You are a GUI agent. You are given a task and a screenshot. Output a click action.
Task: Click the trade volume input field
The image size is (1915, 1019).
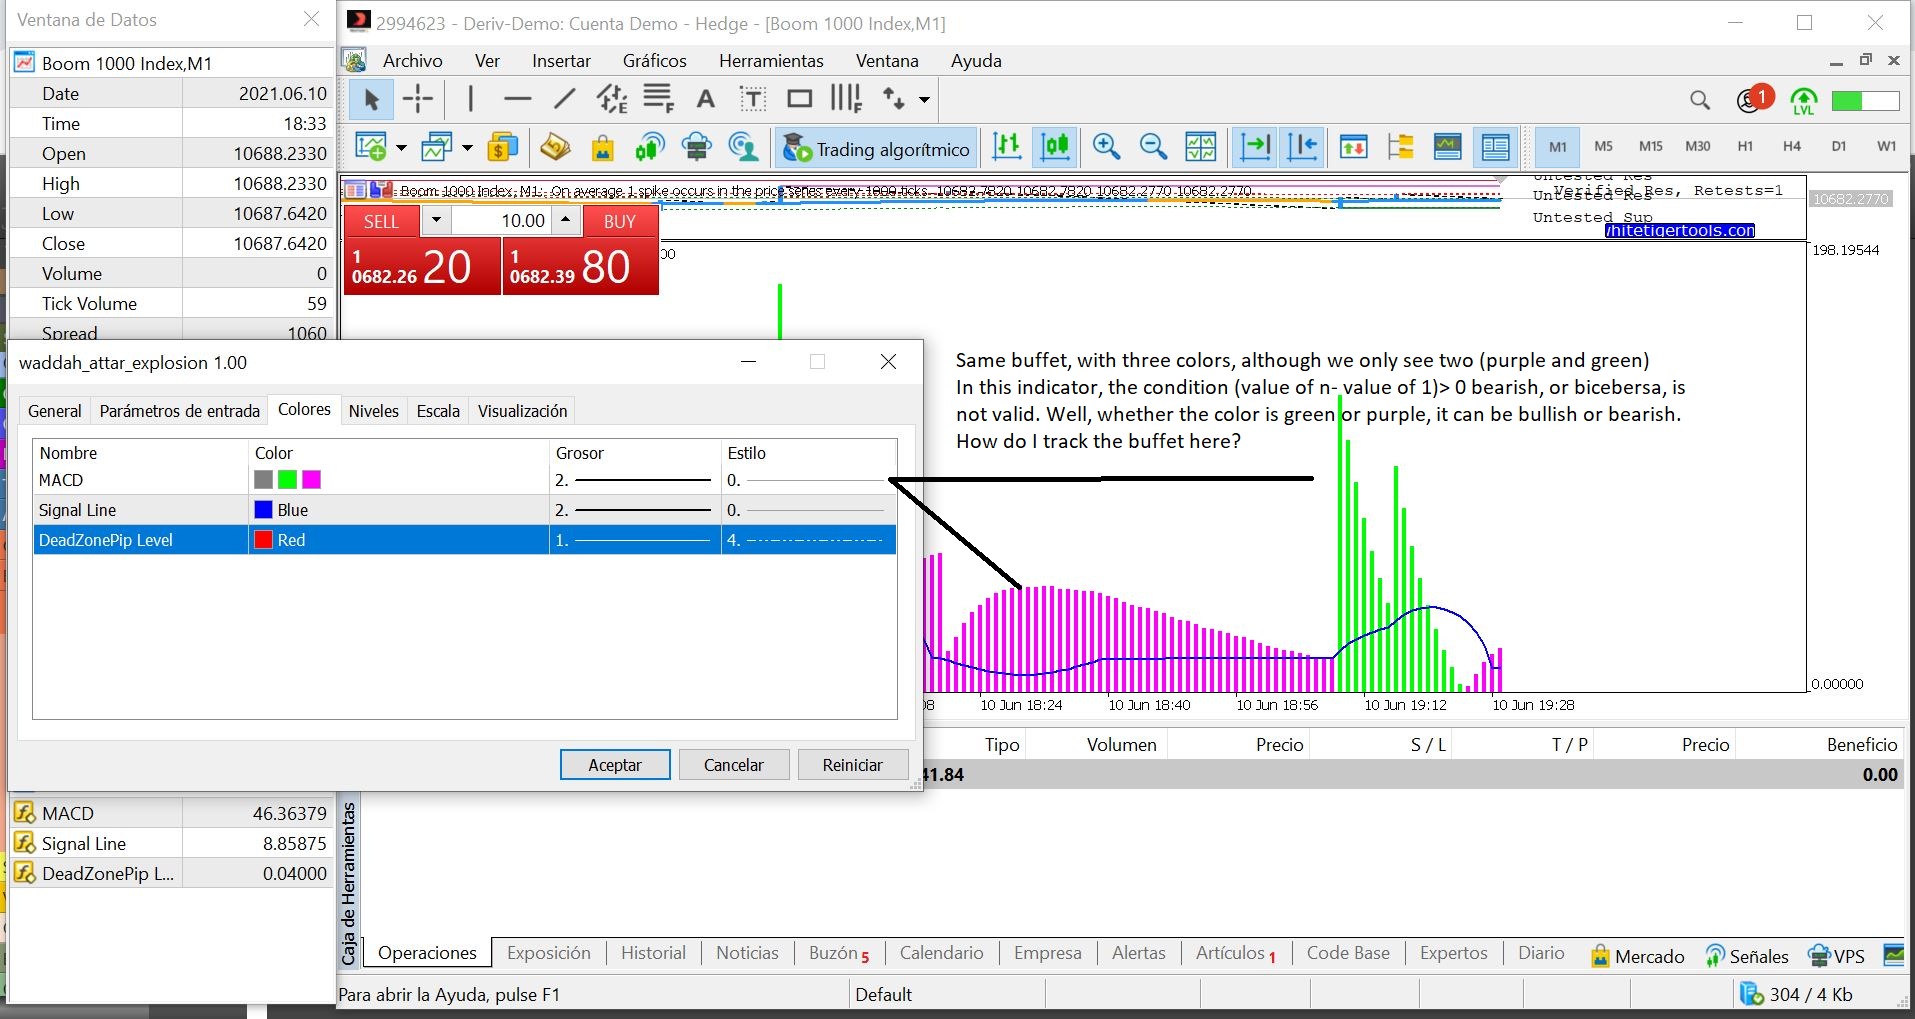501,221
